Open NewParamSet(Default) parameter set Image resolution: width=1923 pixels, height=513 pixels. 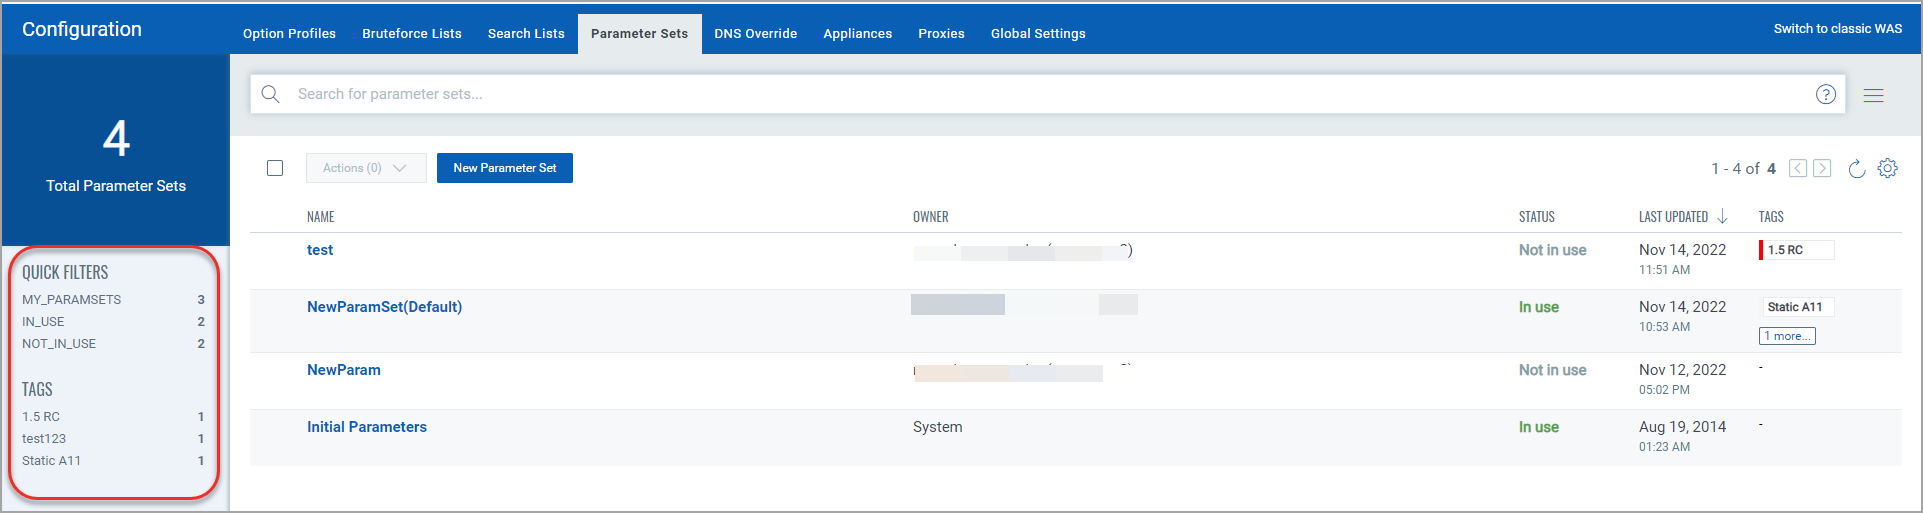(384, 307)
